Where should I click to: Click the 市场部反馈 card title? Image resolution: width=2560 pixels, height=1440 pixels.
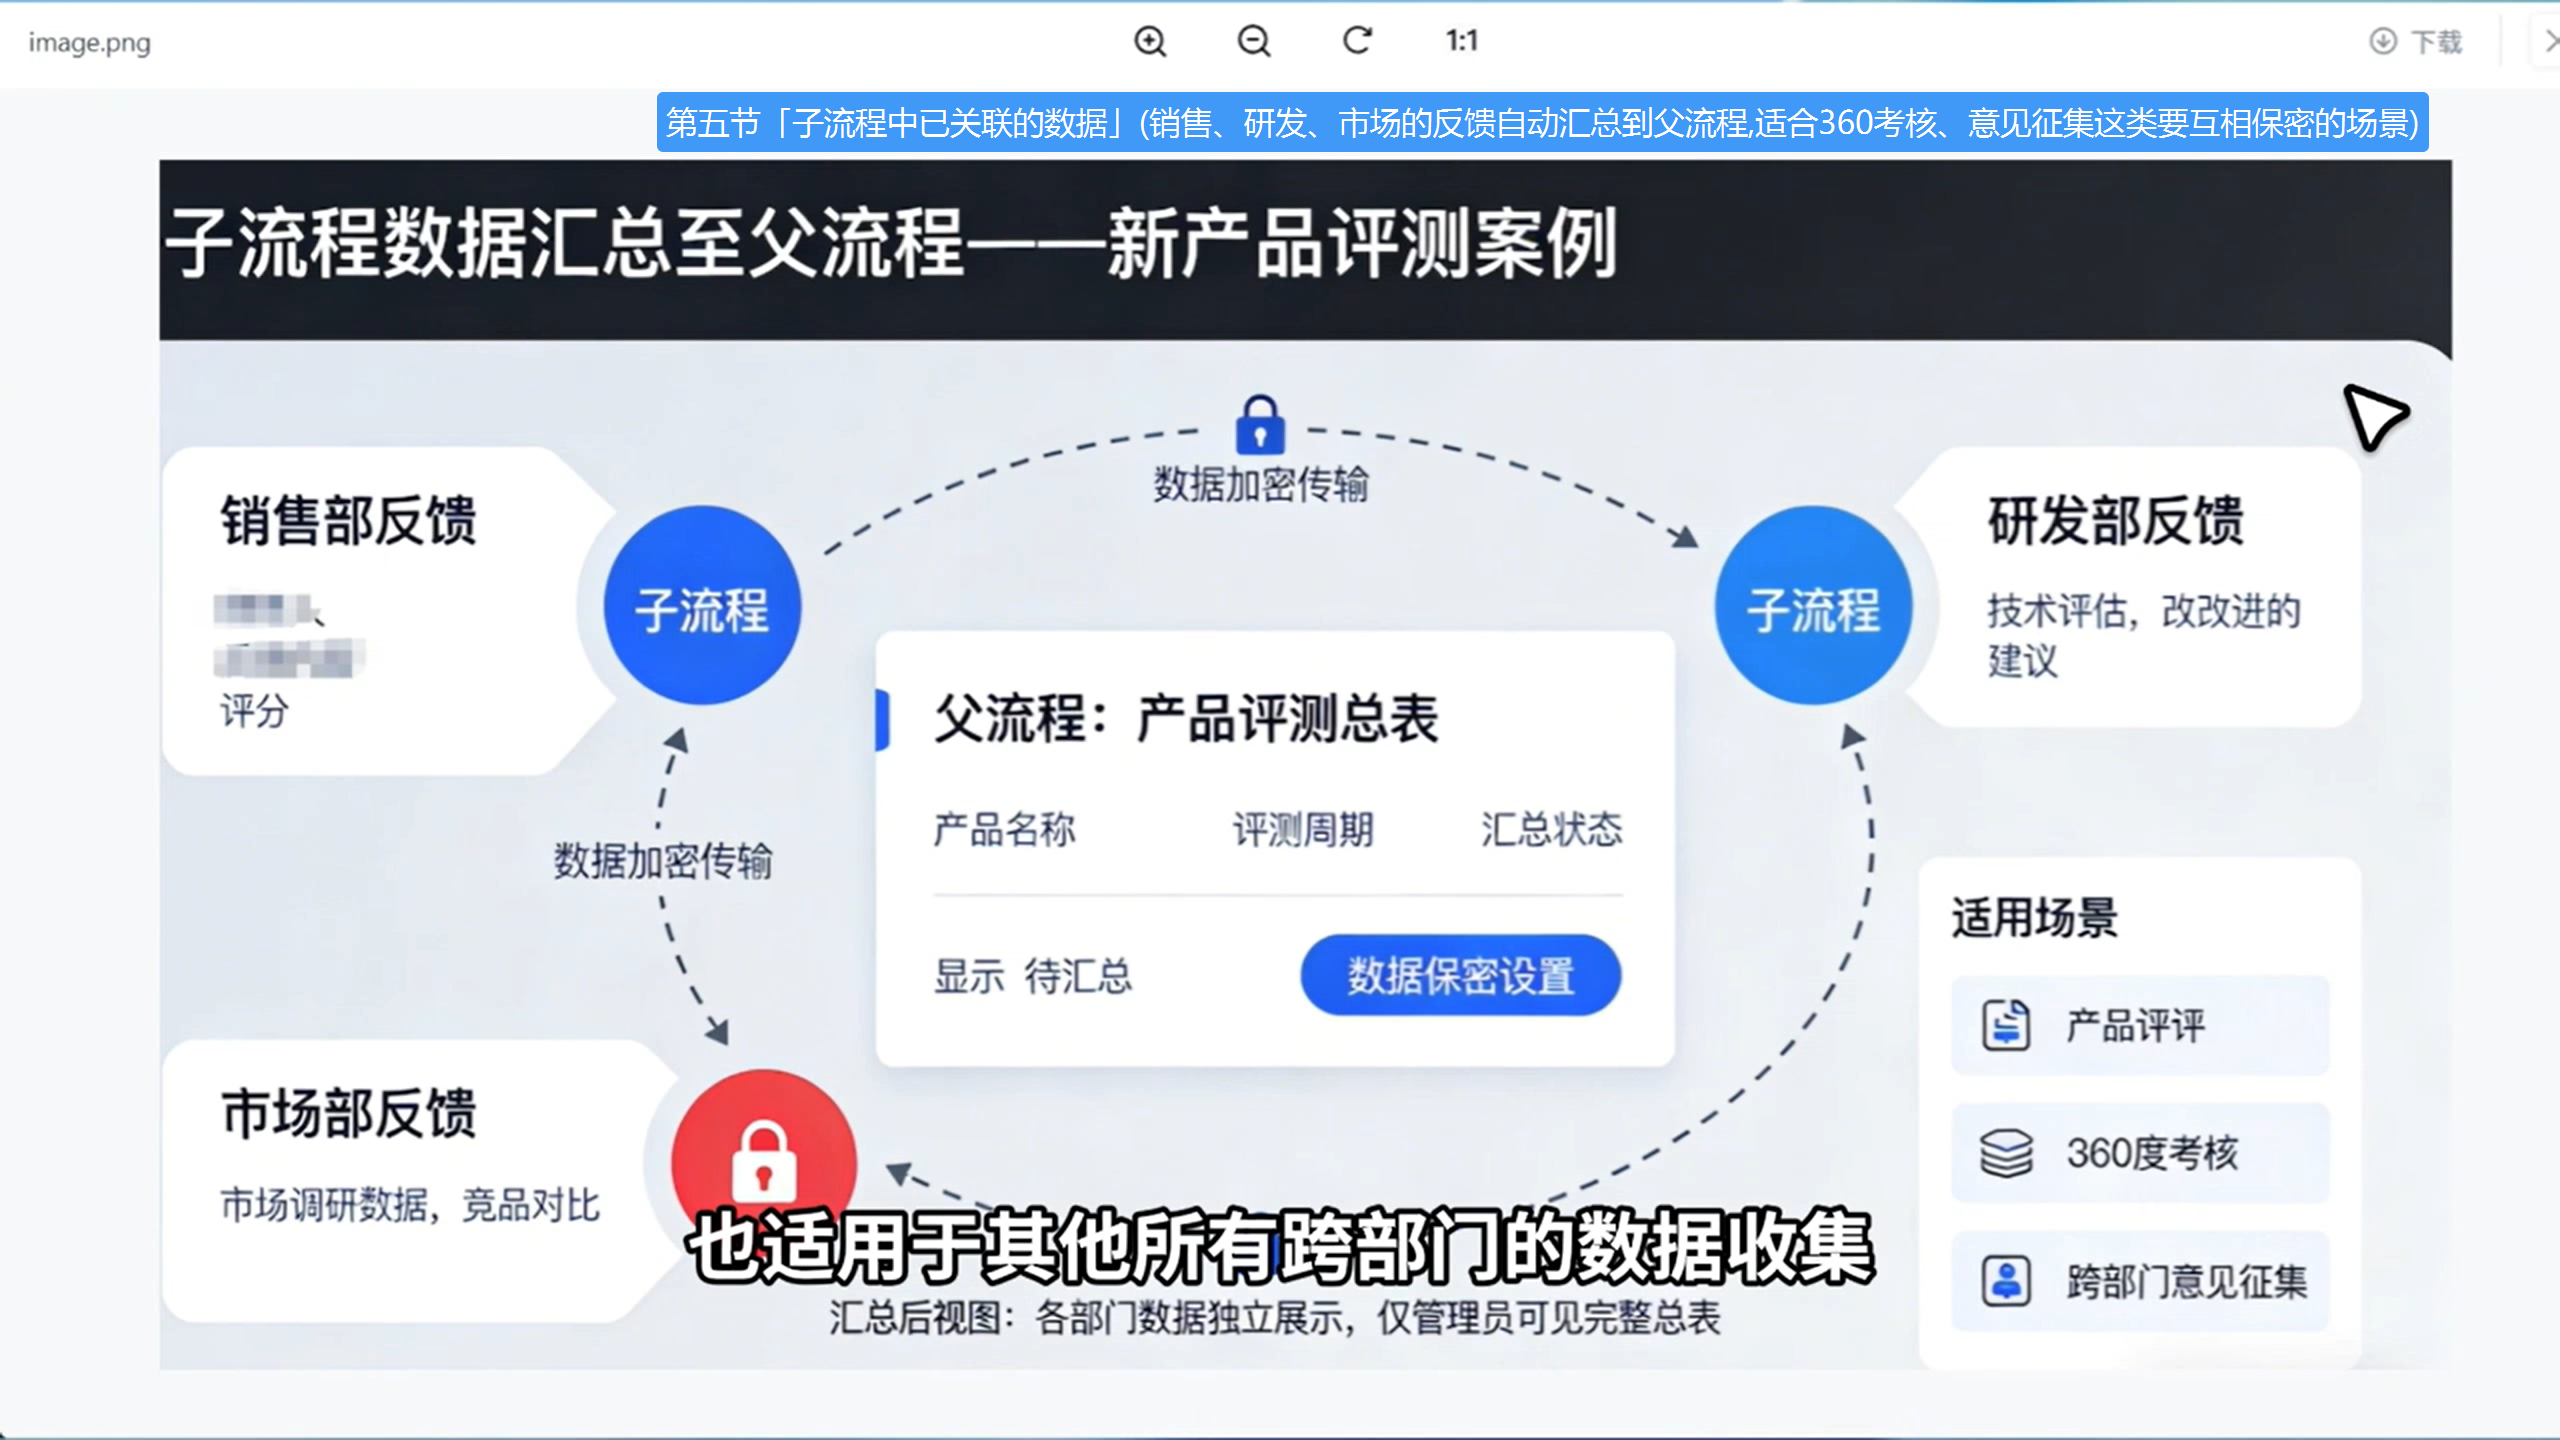tap(348, 1113)
